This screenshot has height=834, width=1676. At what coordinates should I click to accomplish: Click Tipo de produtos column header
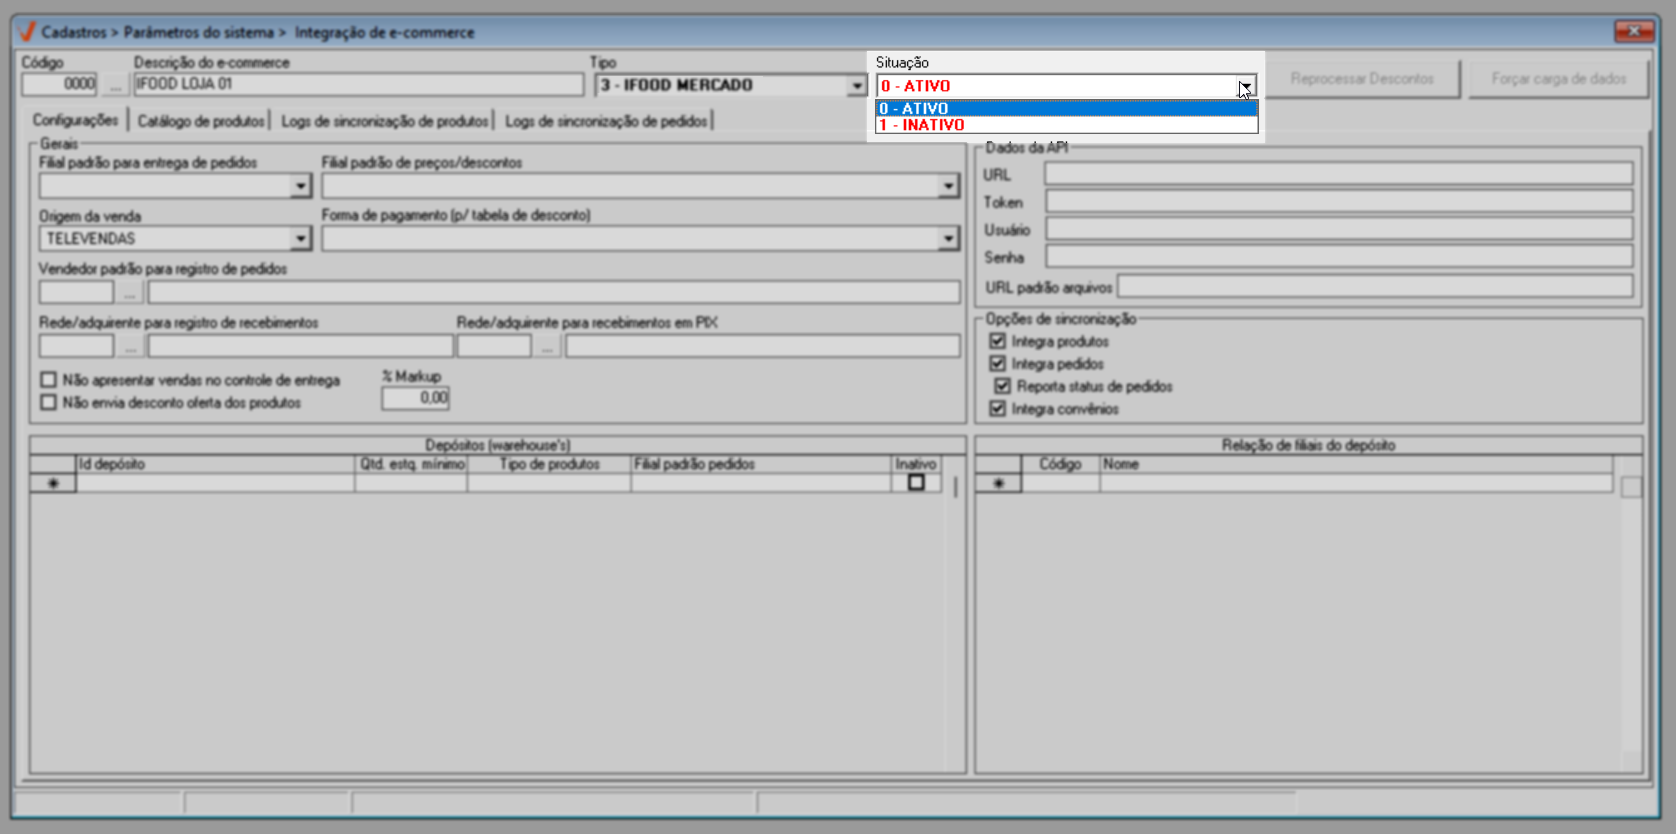pos(549,464)
